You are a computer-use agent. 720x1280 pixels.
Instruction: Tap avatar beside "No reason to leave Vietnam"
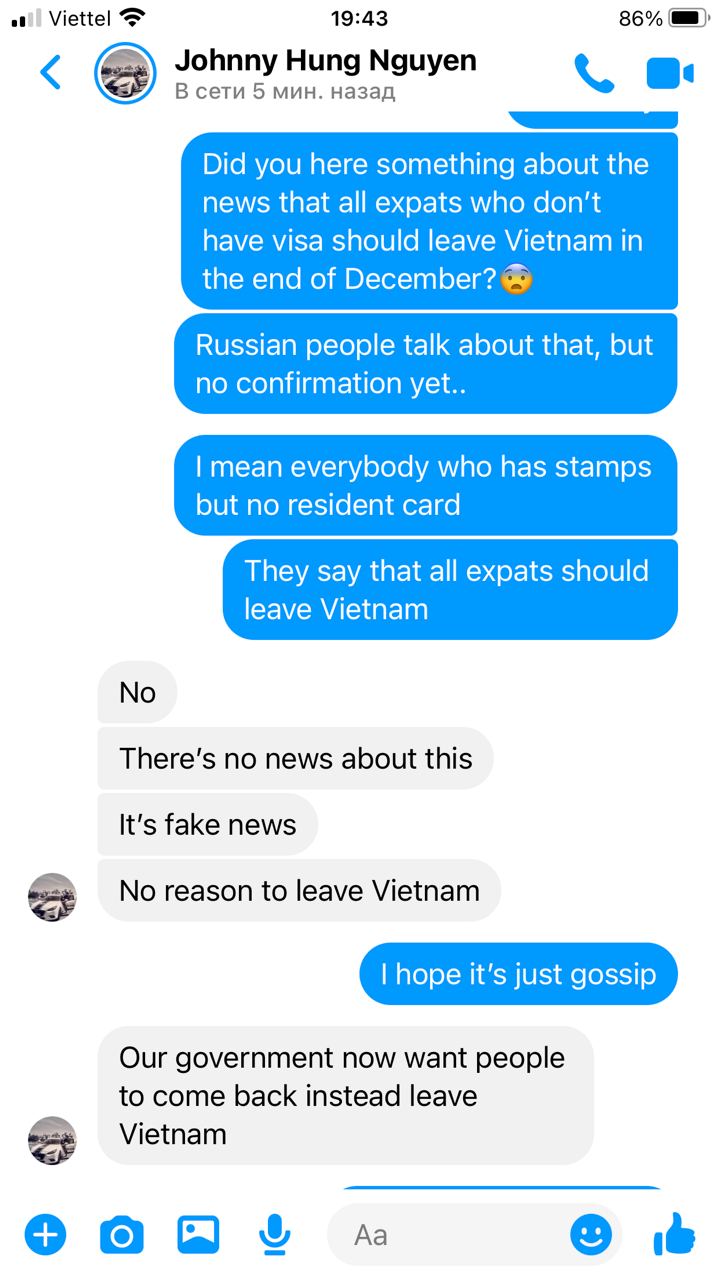point(52,897)
